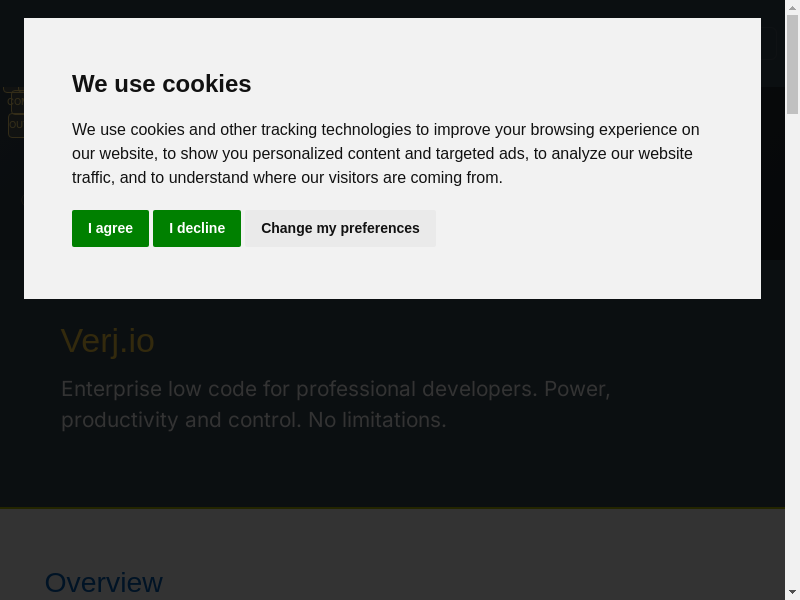Click the scrollbar track below the thumb

792,350
